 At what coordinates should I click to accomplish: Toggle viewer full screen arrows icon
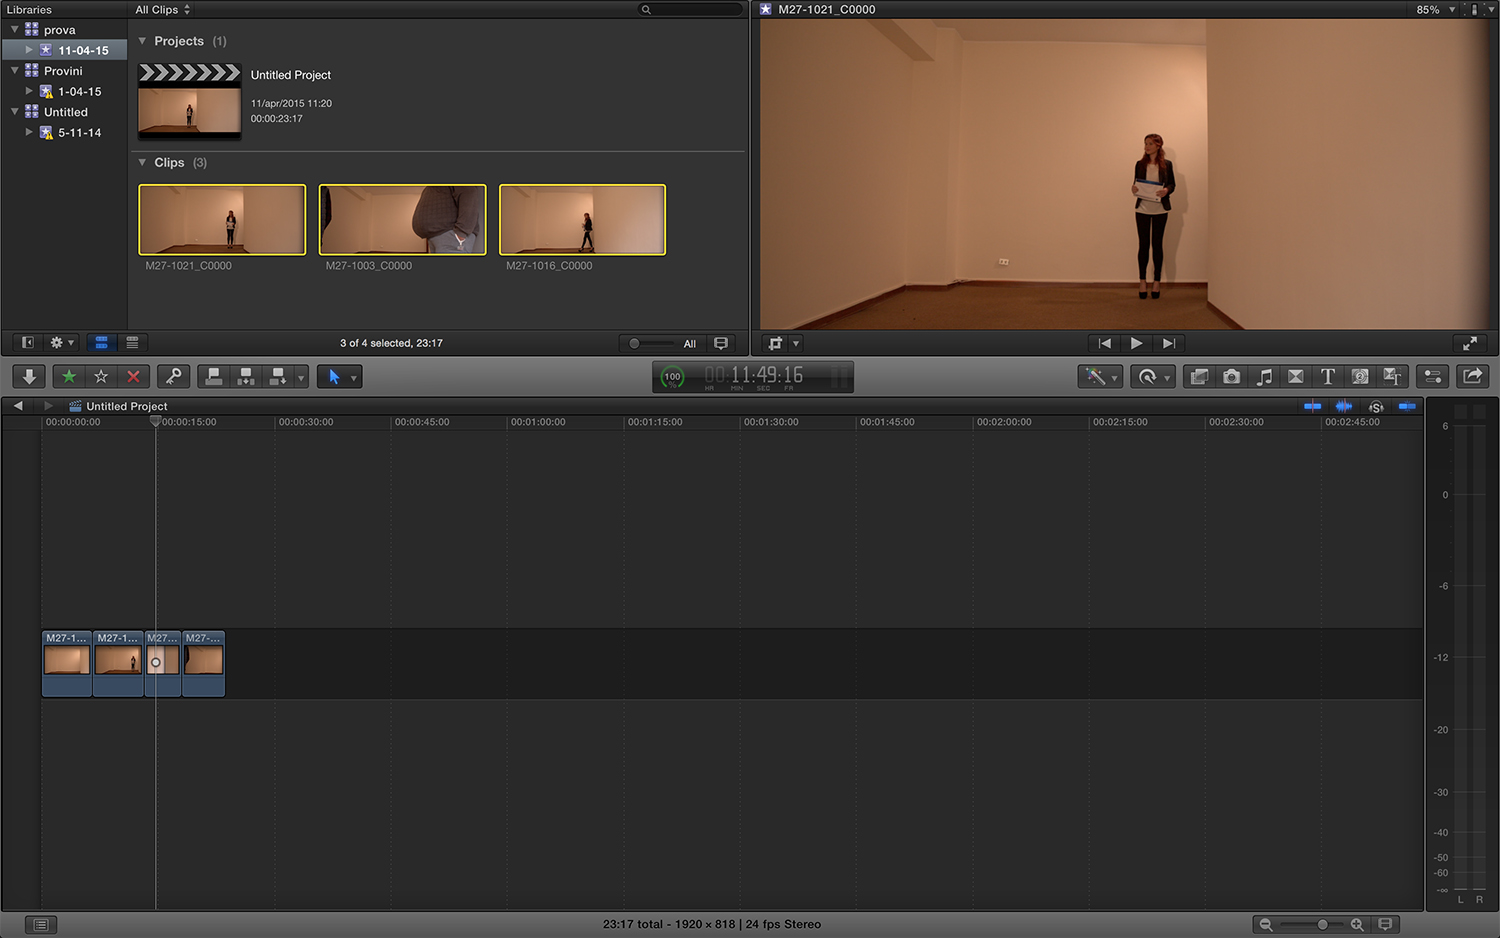click(x=1470, y=343)
